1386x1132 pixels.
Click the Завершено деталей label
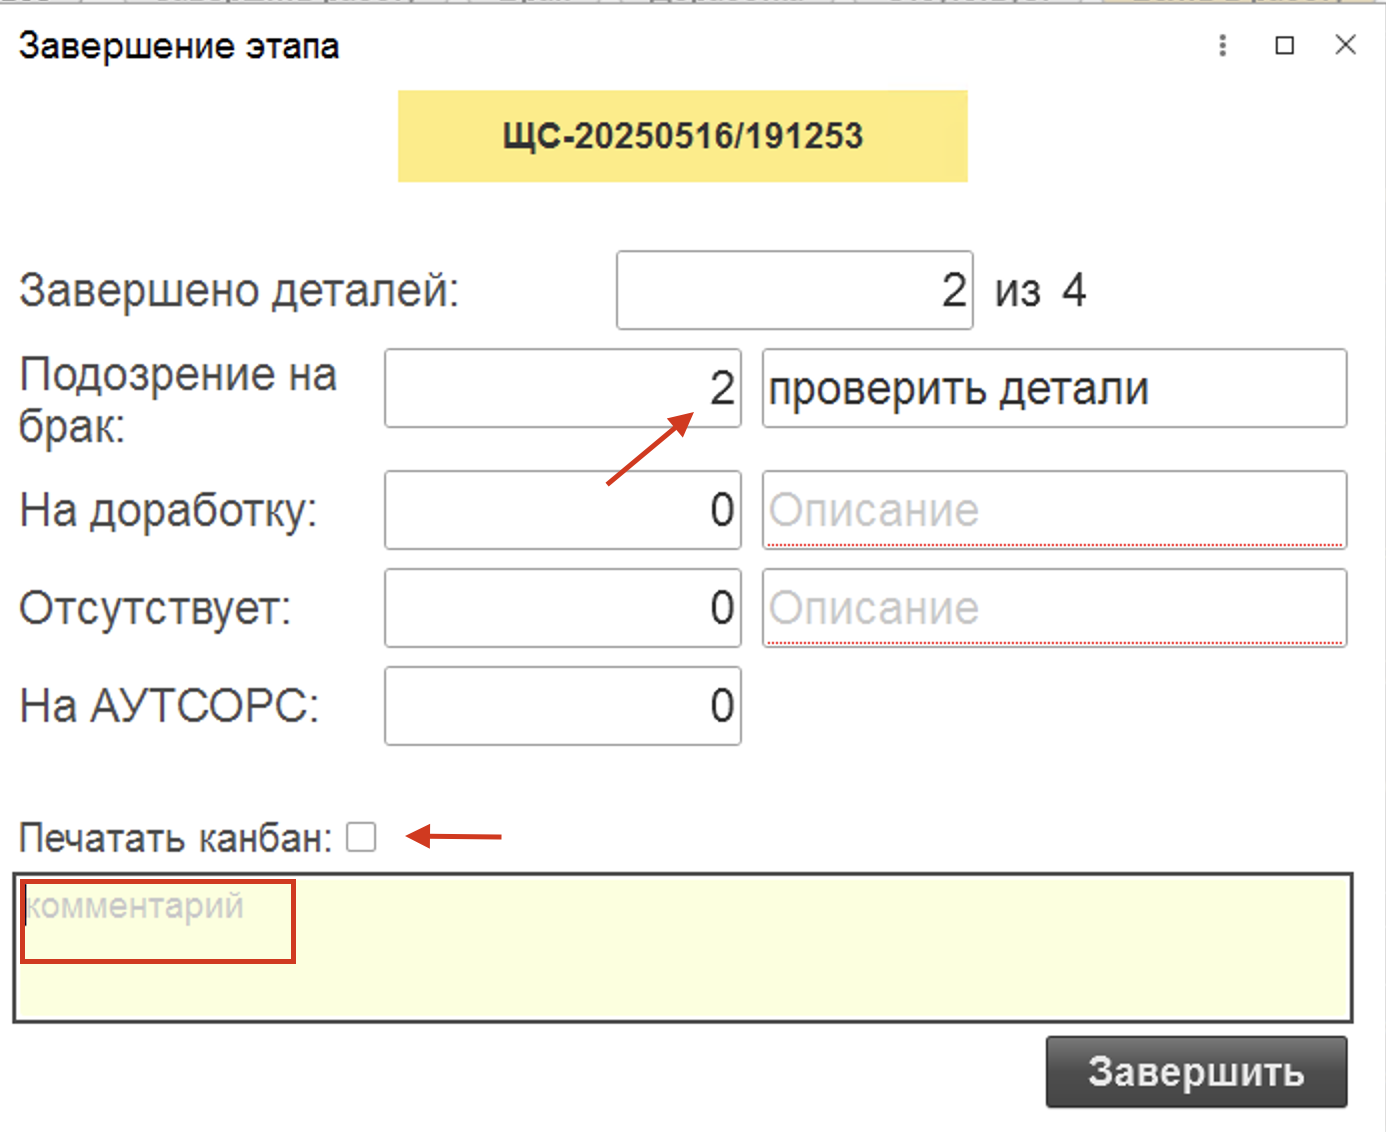click(x=239, y=291)
